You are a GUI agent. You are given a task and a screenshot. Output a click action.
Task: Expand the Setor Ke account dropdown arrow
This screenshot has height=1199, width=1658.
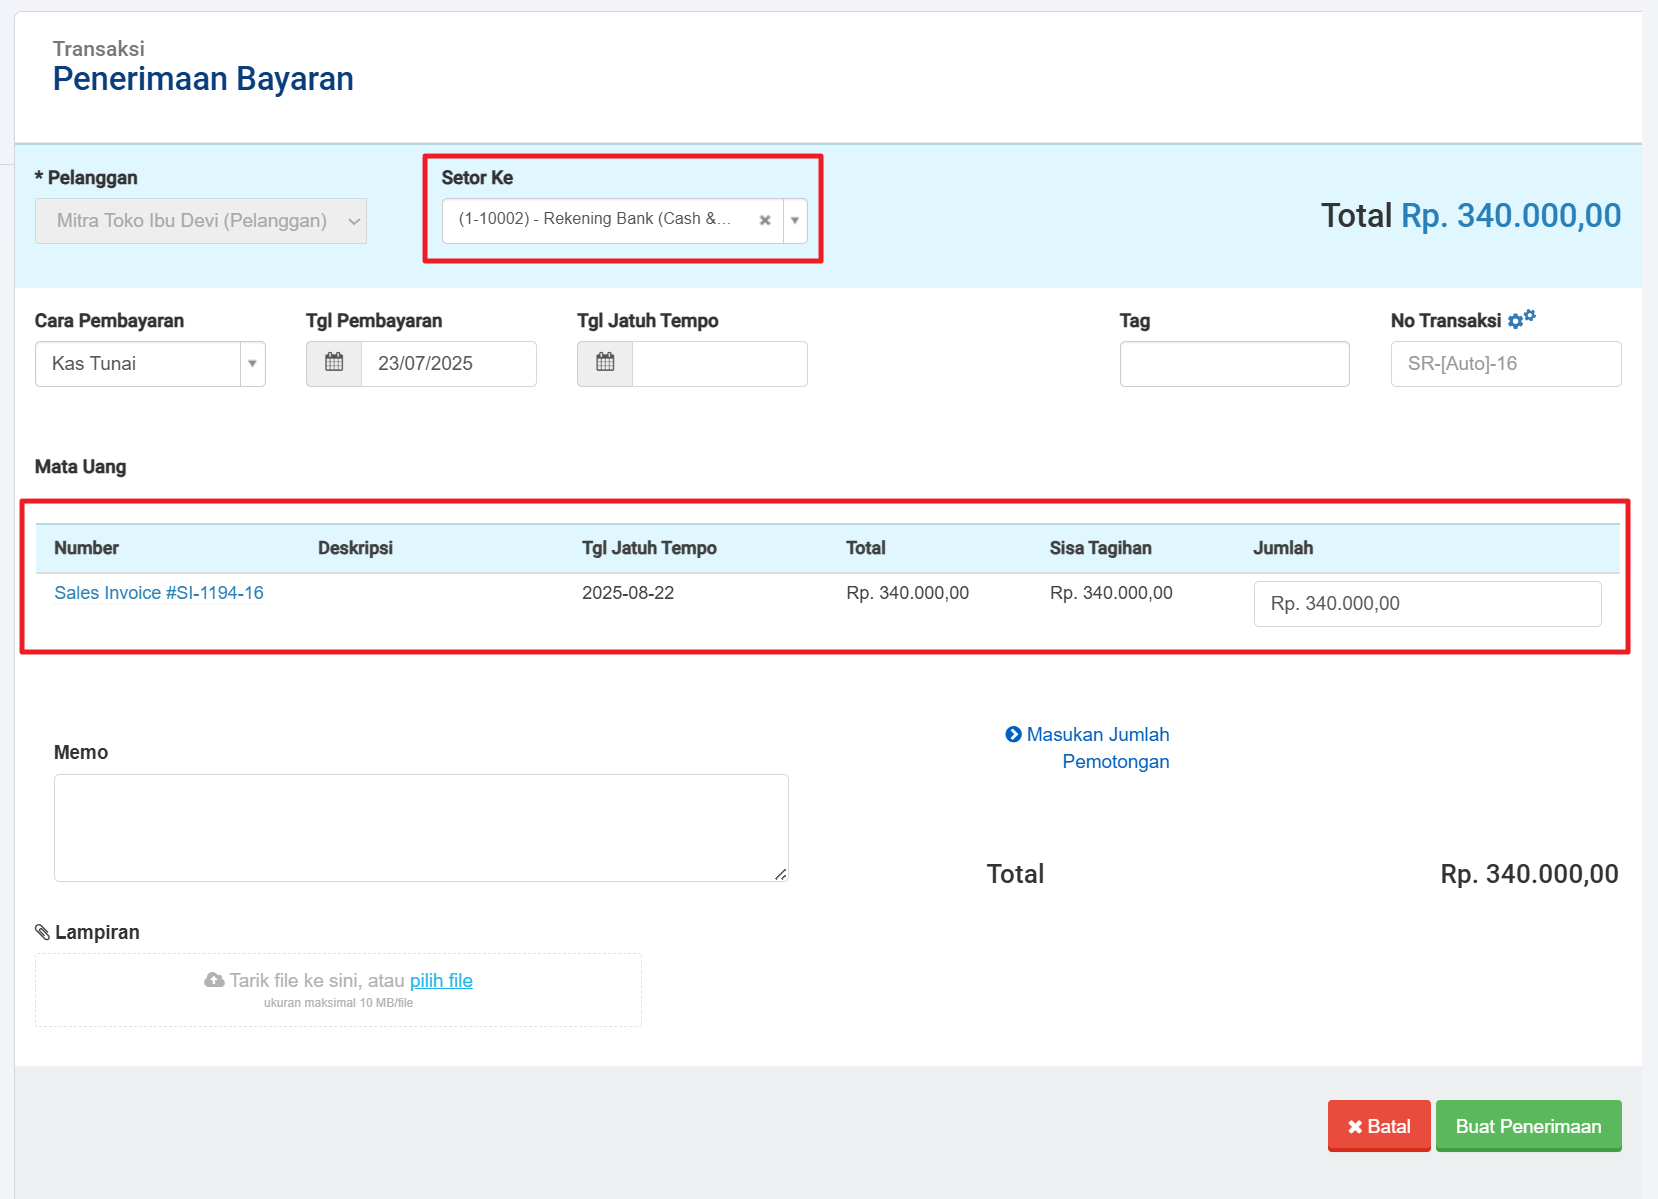click(795, 220)
